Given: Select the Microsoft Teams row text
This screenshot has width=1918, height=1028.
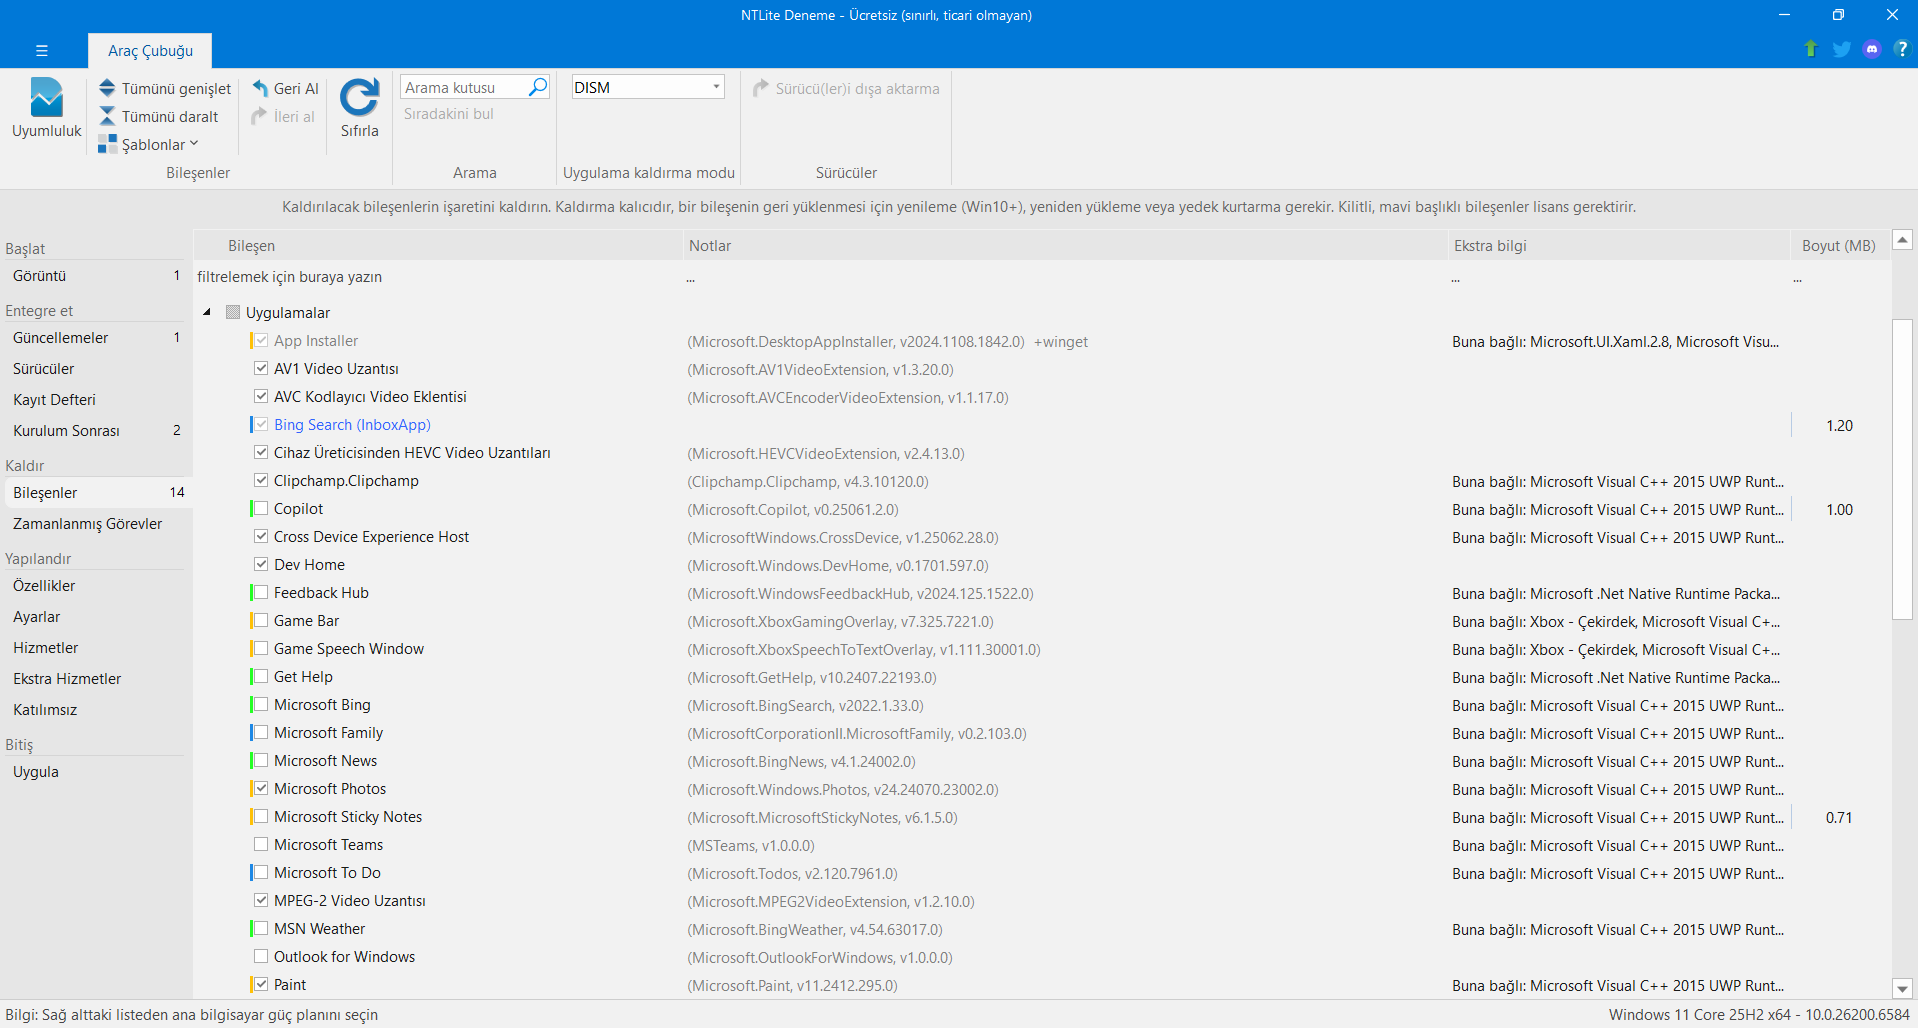Looking at the screenshot, I should (x=328, y=845).
